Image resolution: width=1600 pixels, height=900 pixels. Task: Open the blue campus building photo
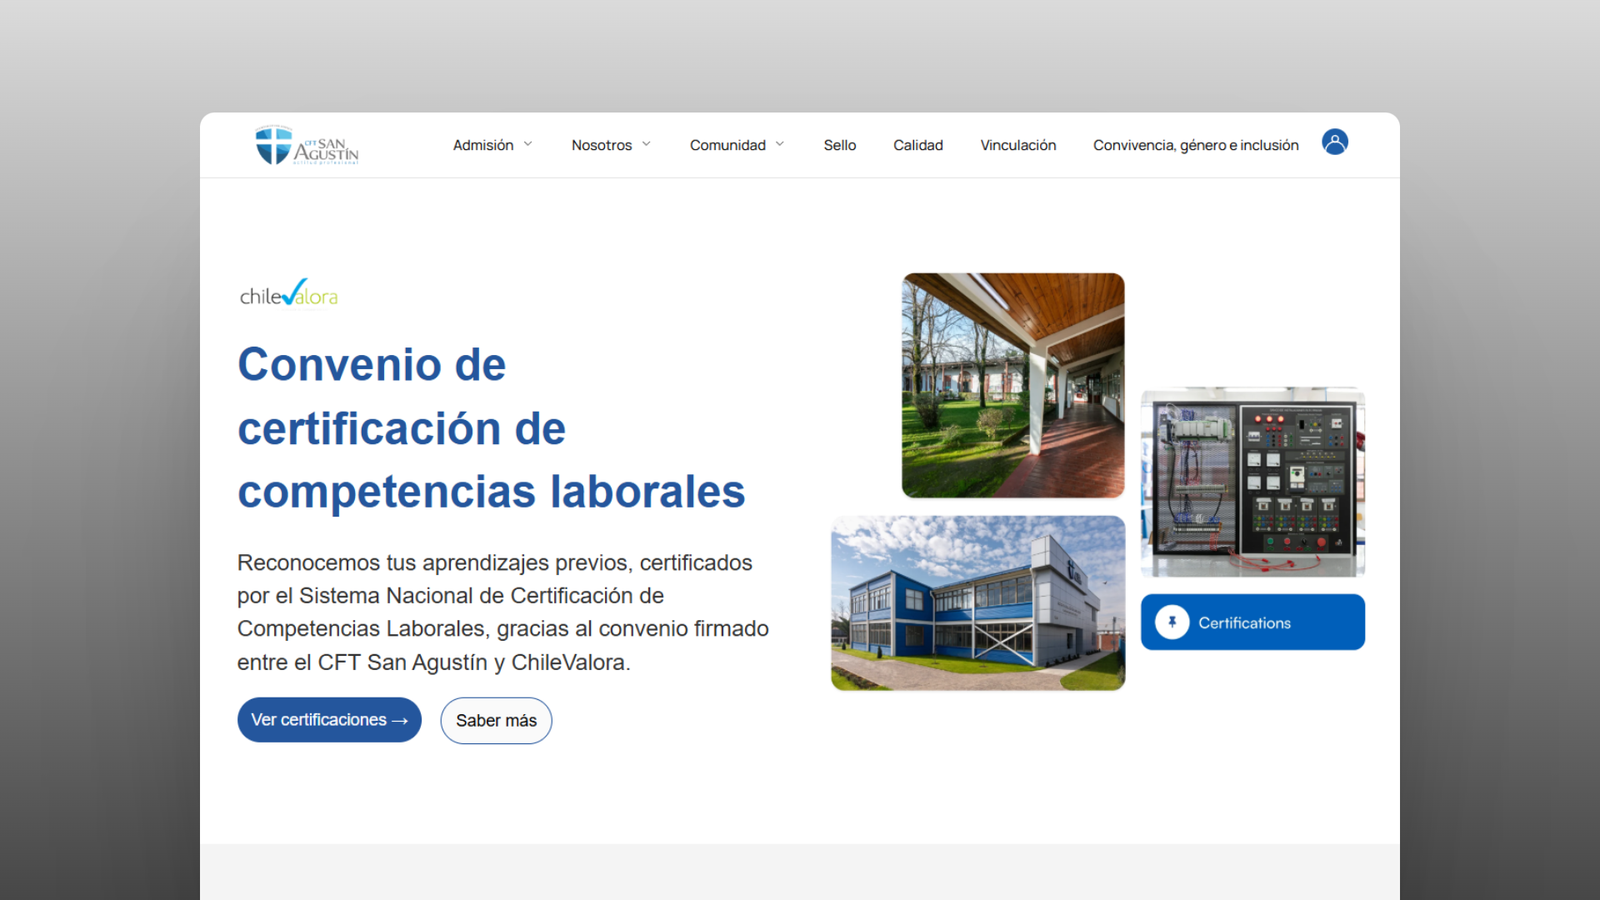coord(978,603)
